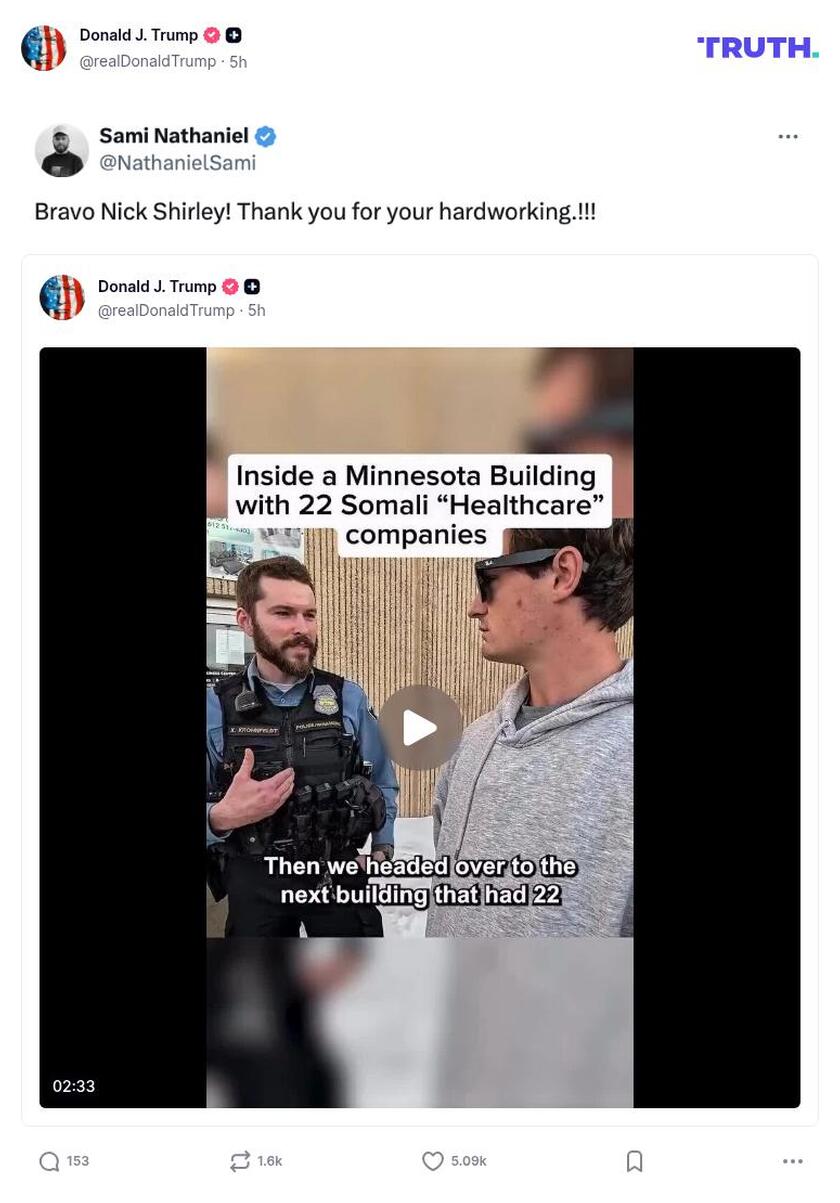Click the 02:33 video duration label

[74, 1086]
